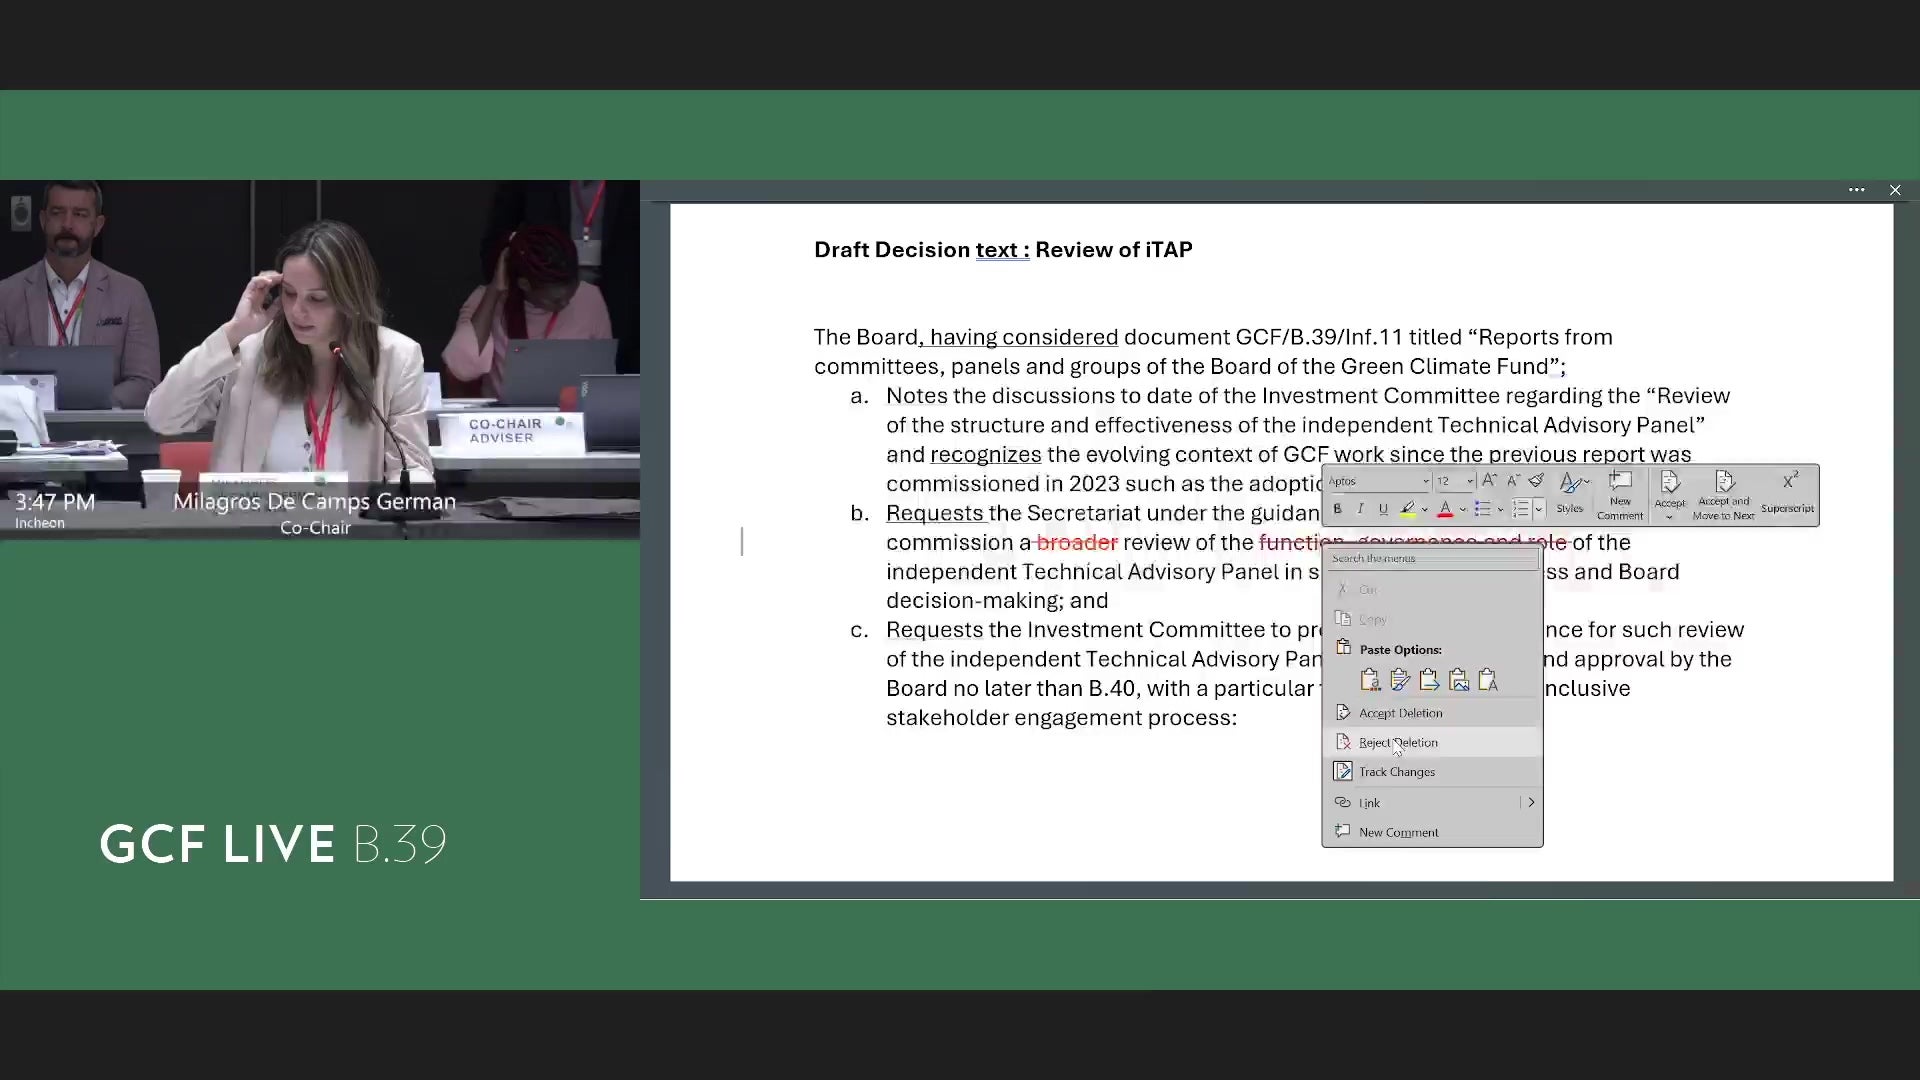Viewport: 1920px width, 1080px height.
Task: Open the Styles gallery
Action: click(1571, 494)
